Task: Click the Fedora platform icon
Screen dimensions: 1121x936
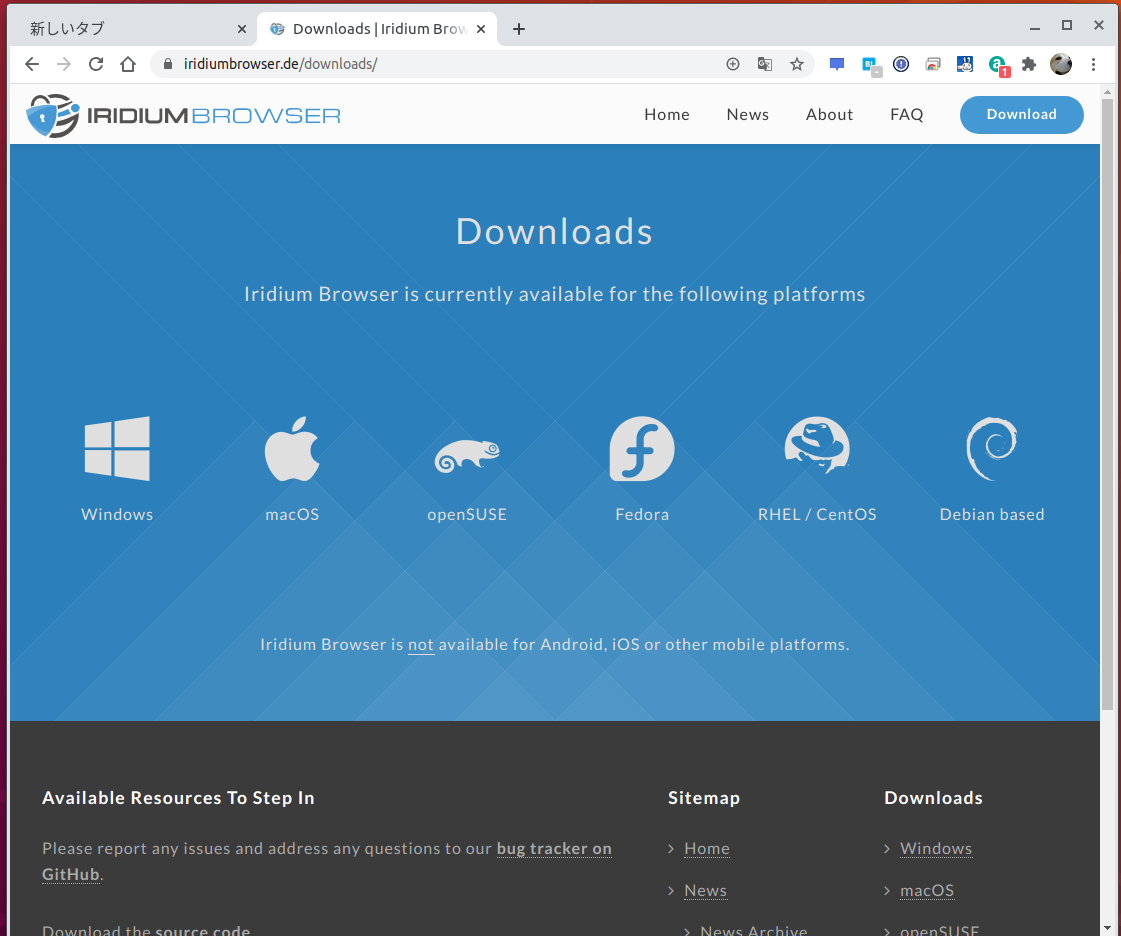Action: 641,448
